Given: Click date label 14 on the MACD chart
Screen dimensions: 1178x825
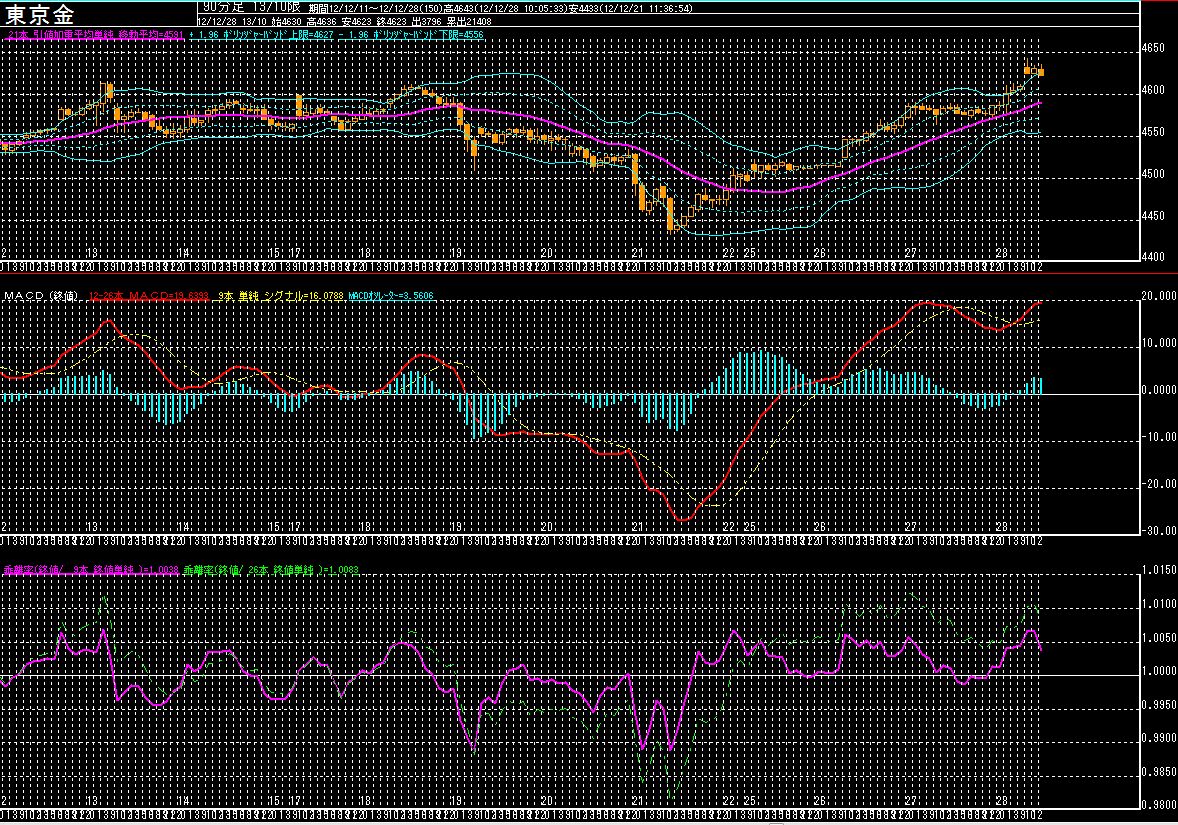Looking at the screenshot, I should coord(183,527).
